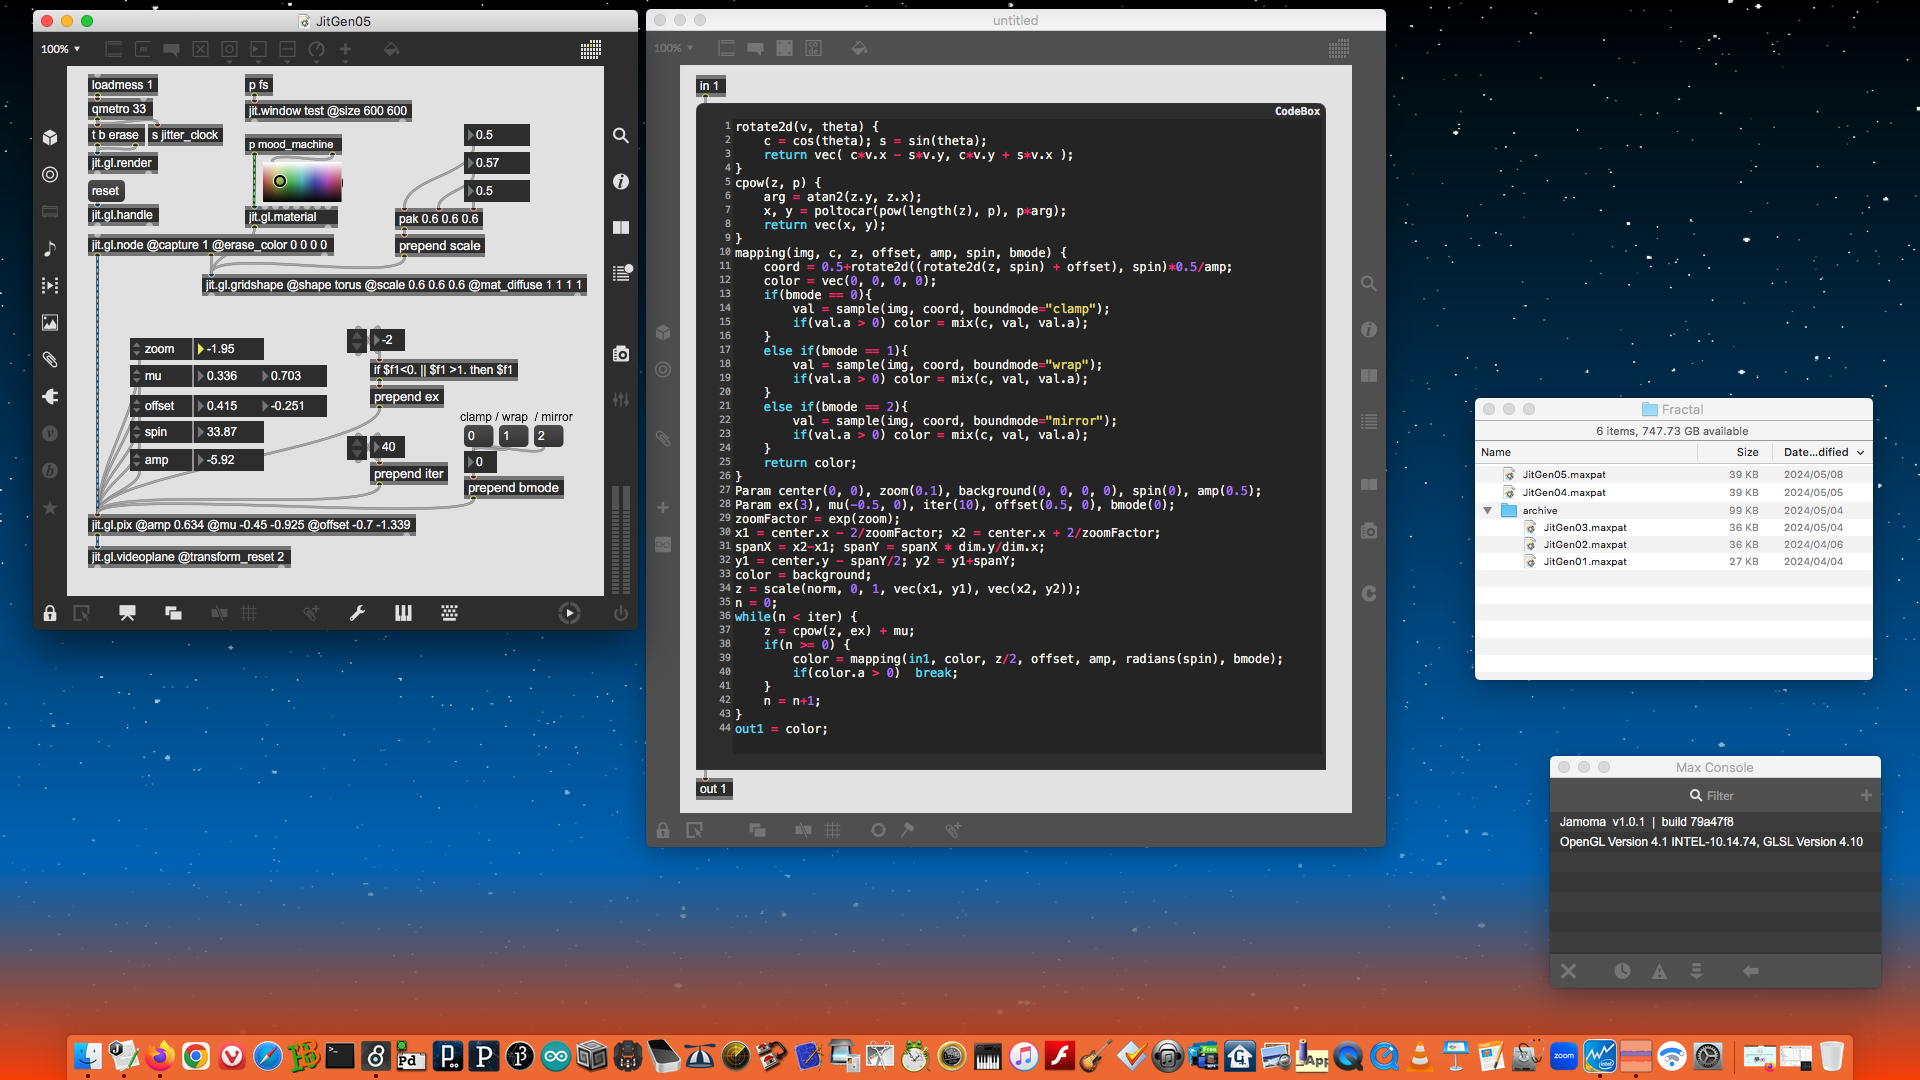Click the wrap mode message box labeled 1

(512, 436)
